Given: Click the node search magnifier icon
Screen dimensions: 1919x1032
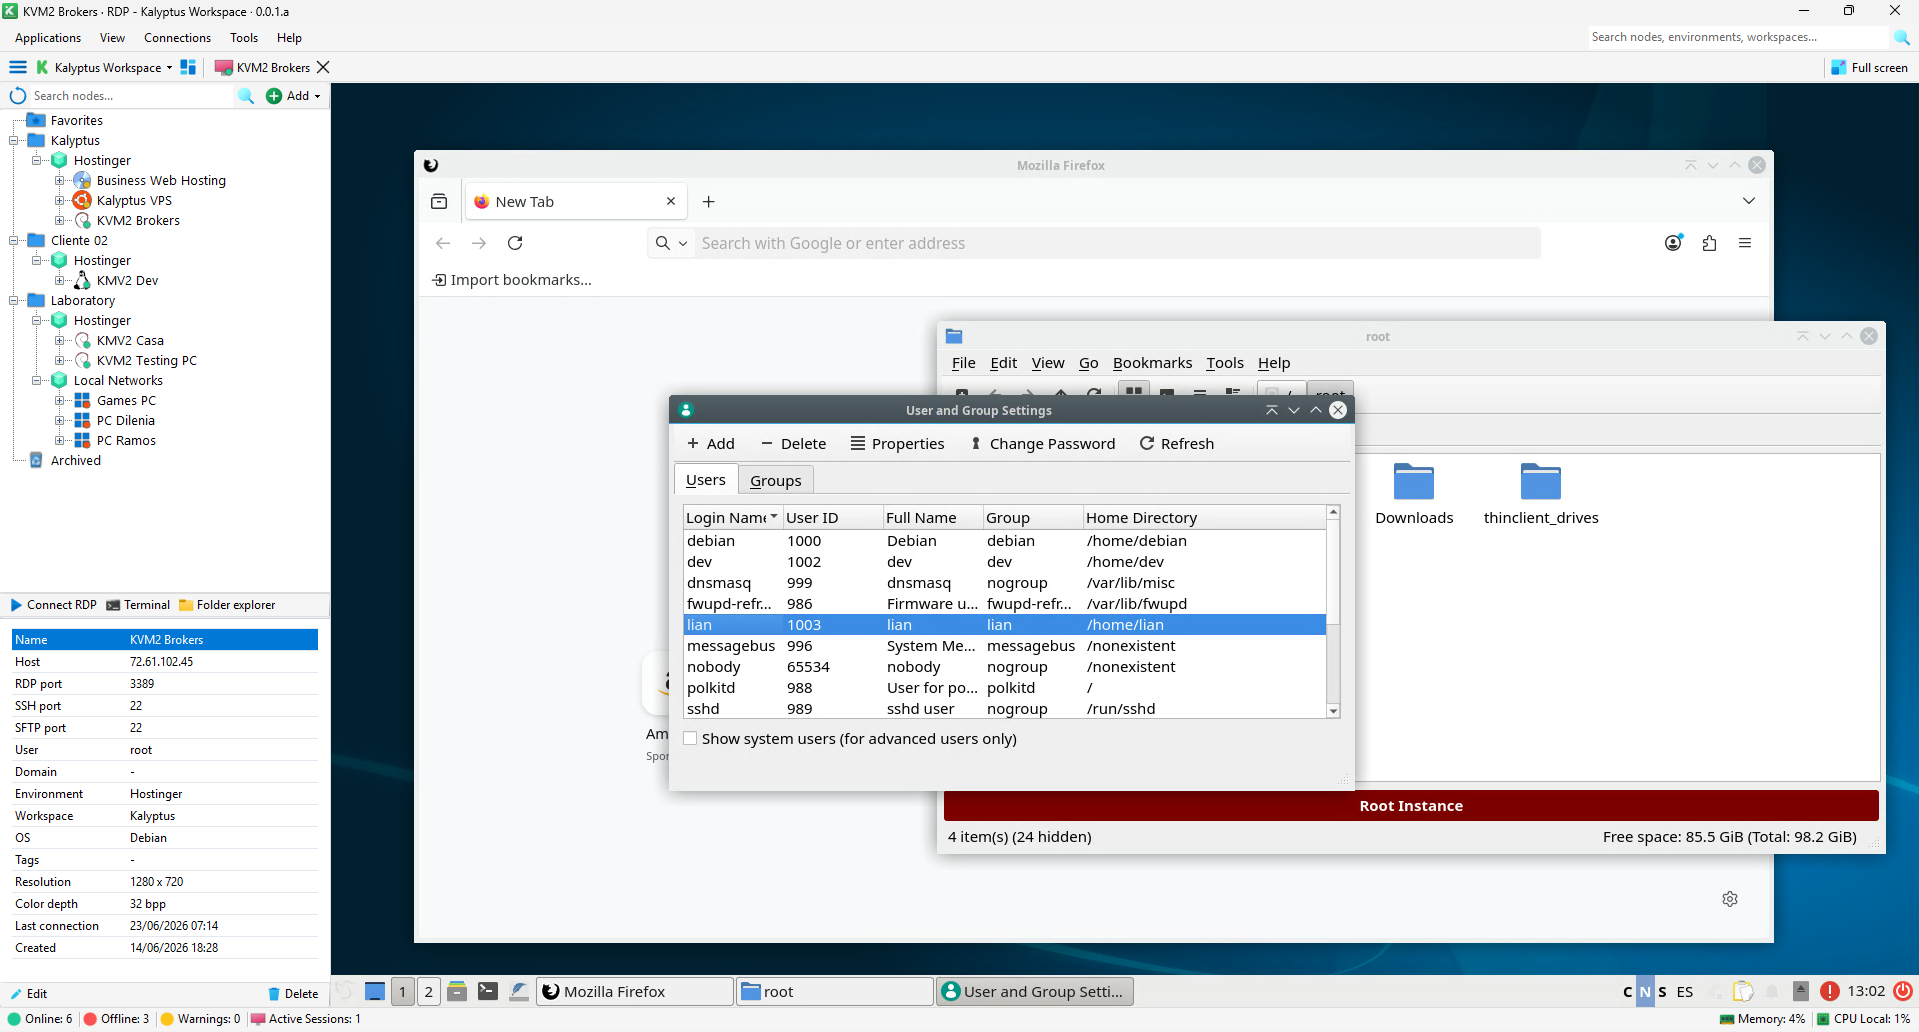Looking at the screenshot, I should tap(246, 96).
